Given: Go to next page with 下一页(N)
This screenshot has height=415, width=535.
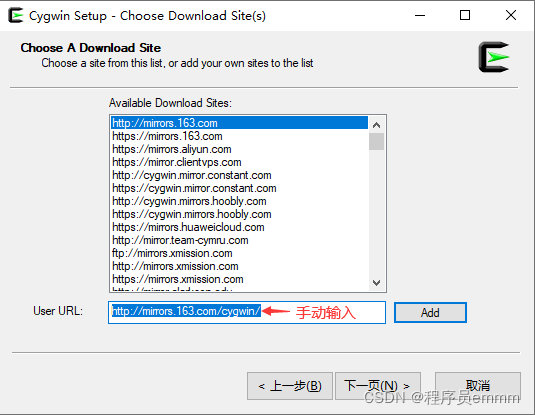Looking at the screenshot, I should point(378,386).
